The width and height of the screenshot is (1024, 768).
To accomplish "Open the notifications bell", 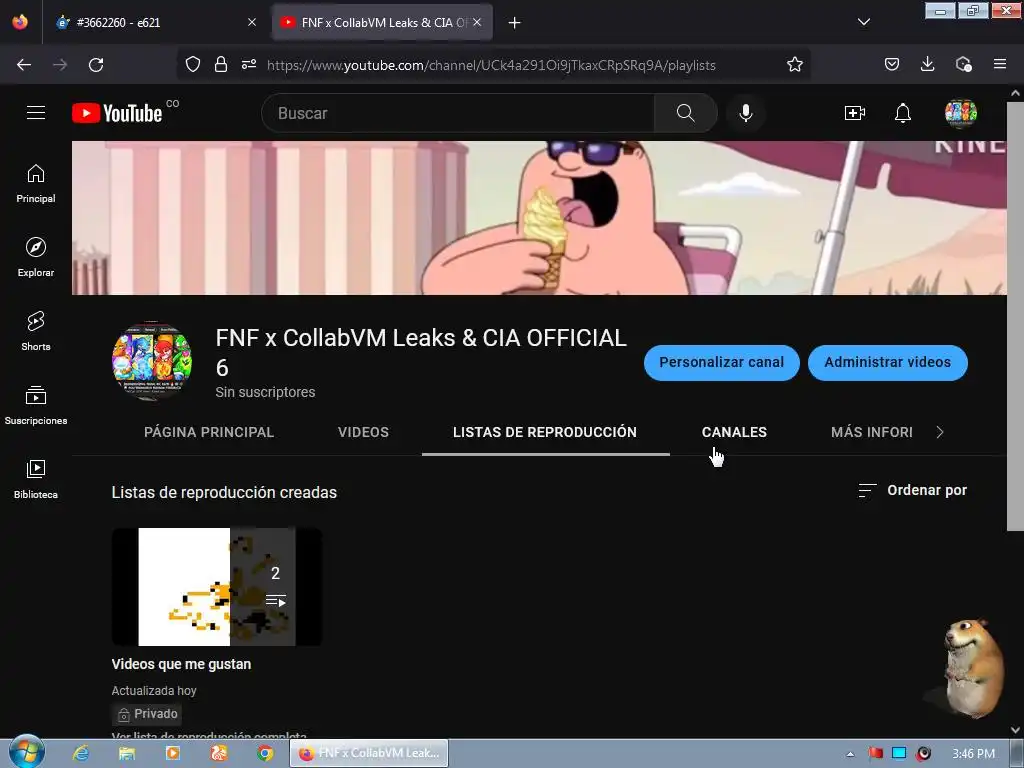I will [903, 113].
